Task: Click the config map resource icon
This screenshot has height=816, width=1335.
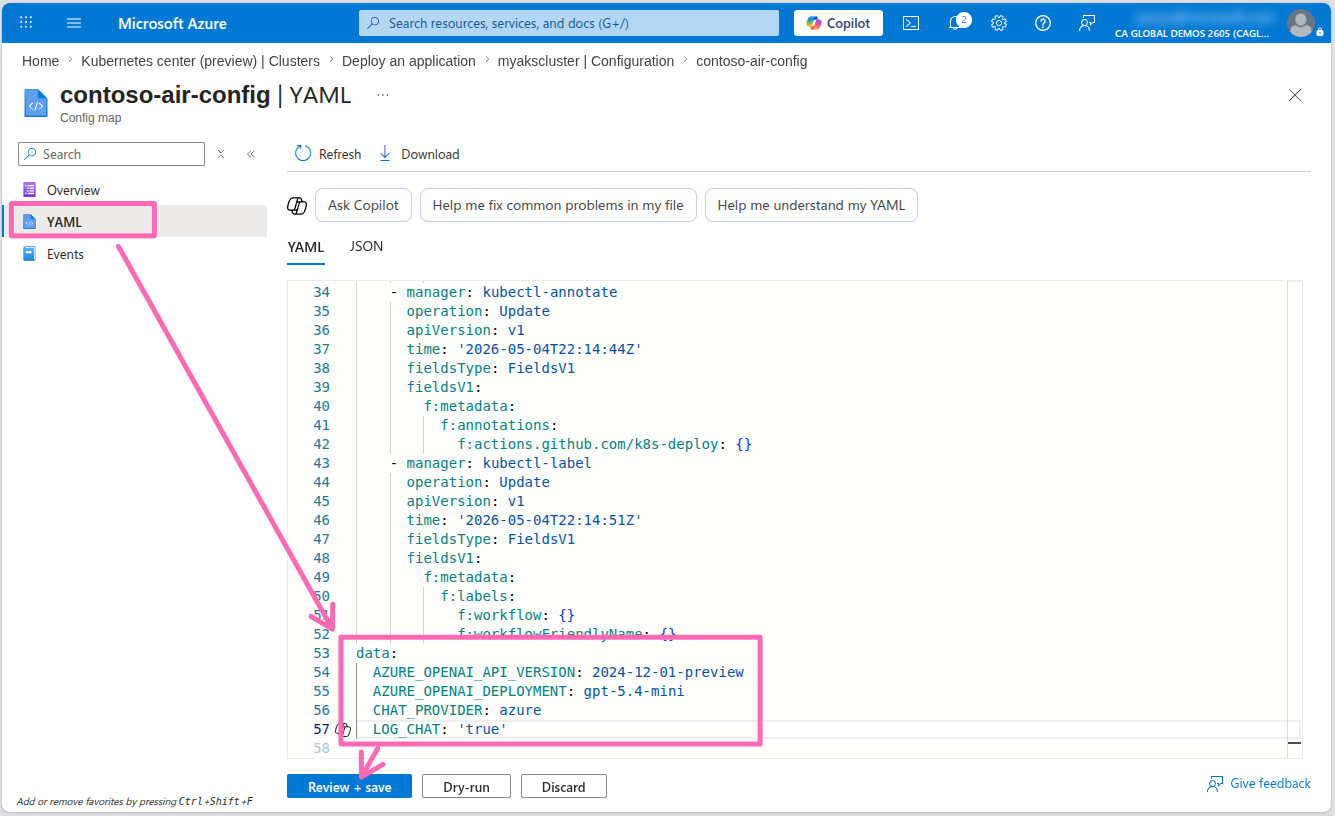Action: click(36, 103)
